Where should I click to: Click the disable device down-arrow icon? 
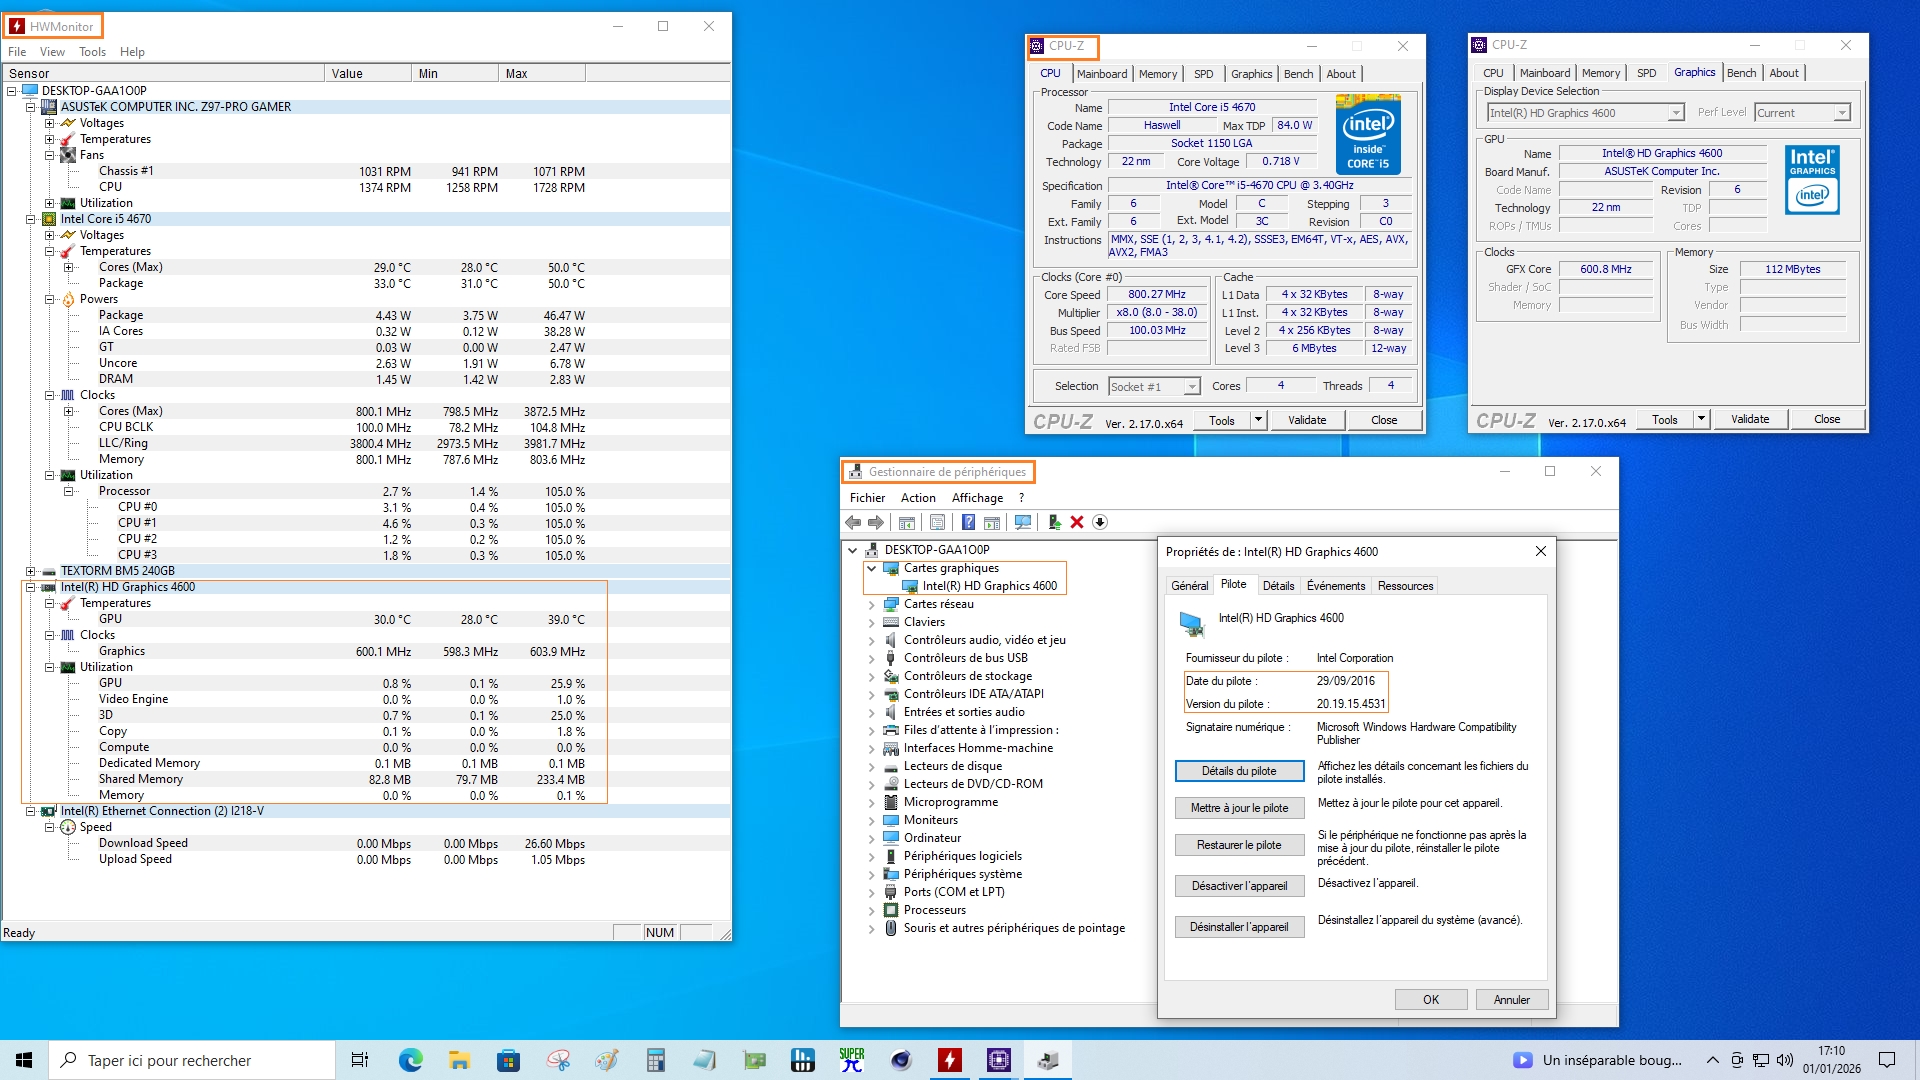[1100, 522]
